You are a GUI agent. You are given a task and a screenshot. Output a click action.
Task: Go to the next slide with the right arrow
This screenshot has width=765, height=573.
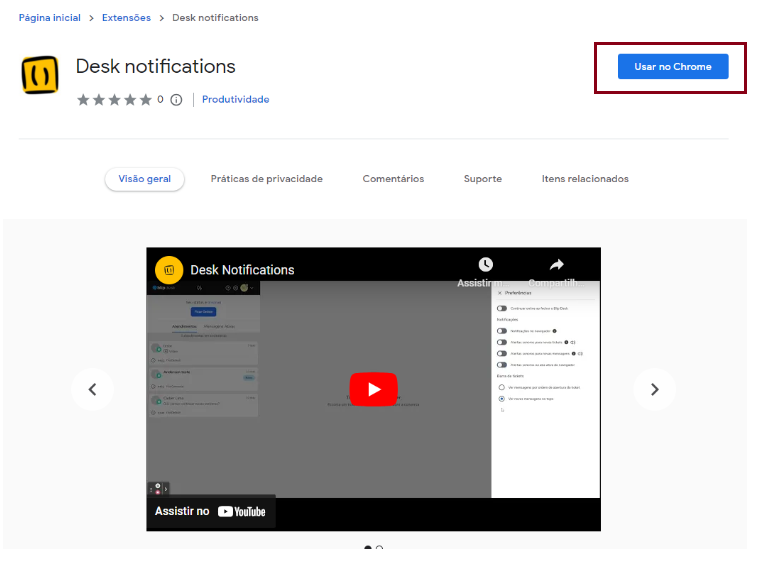(654, 389)
